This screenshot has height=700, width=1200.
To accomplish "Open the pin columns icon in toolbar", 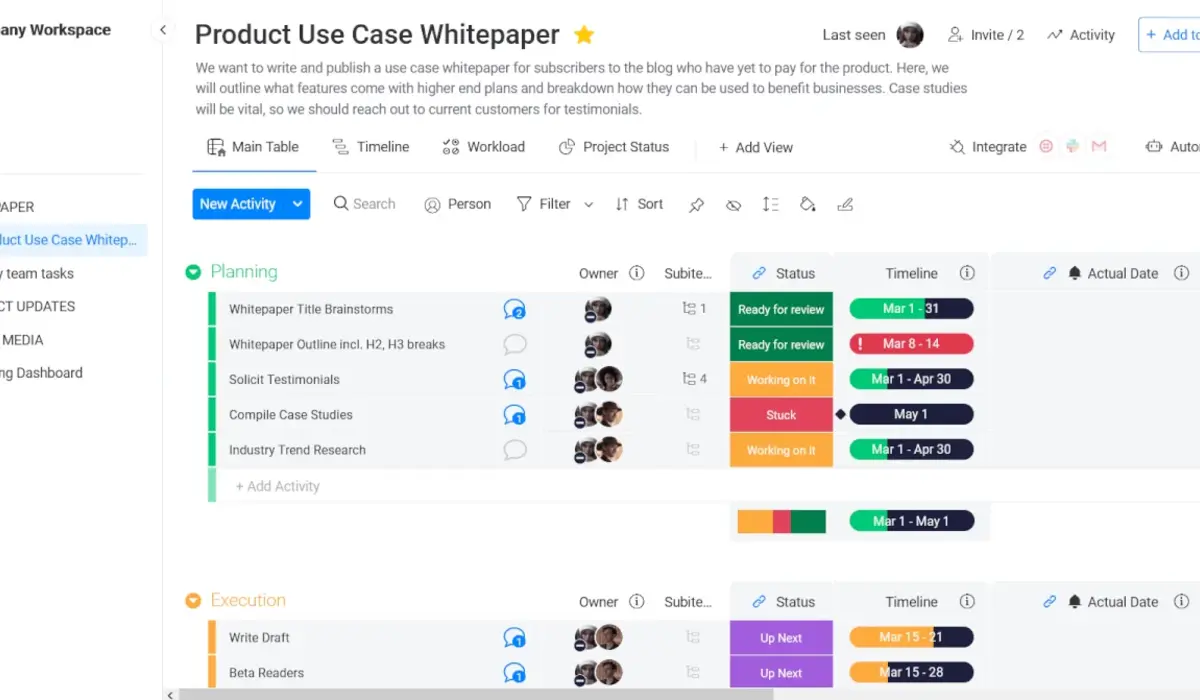I will 697,204.
